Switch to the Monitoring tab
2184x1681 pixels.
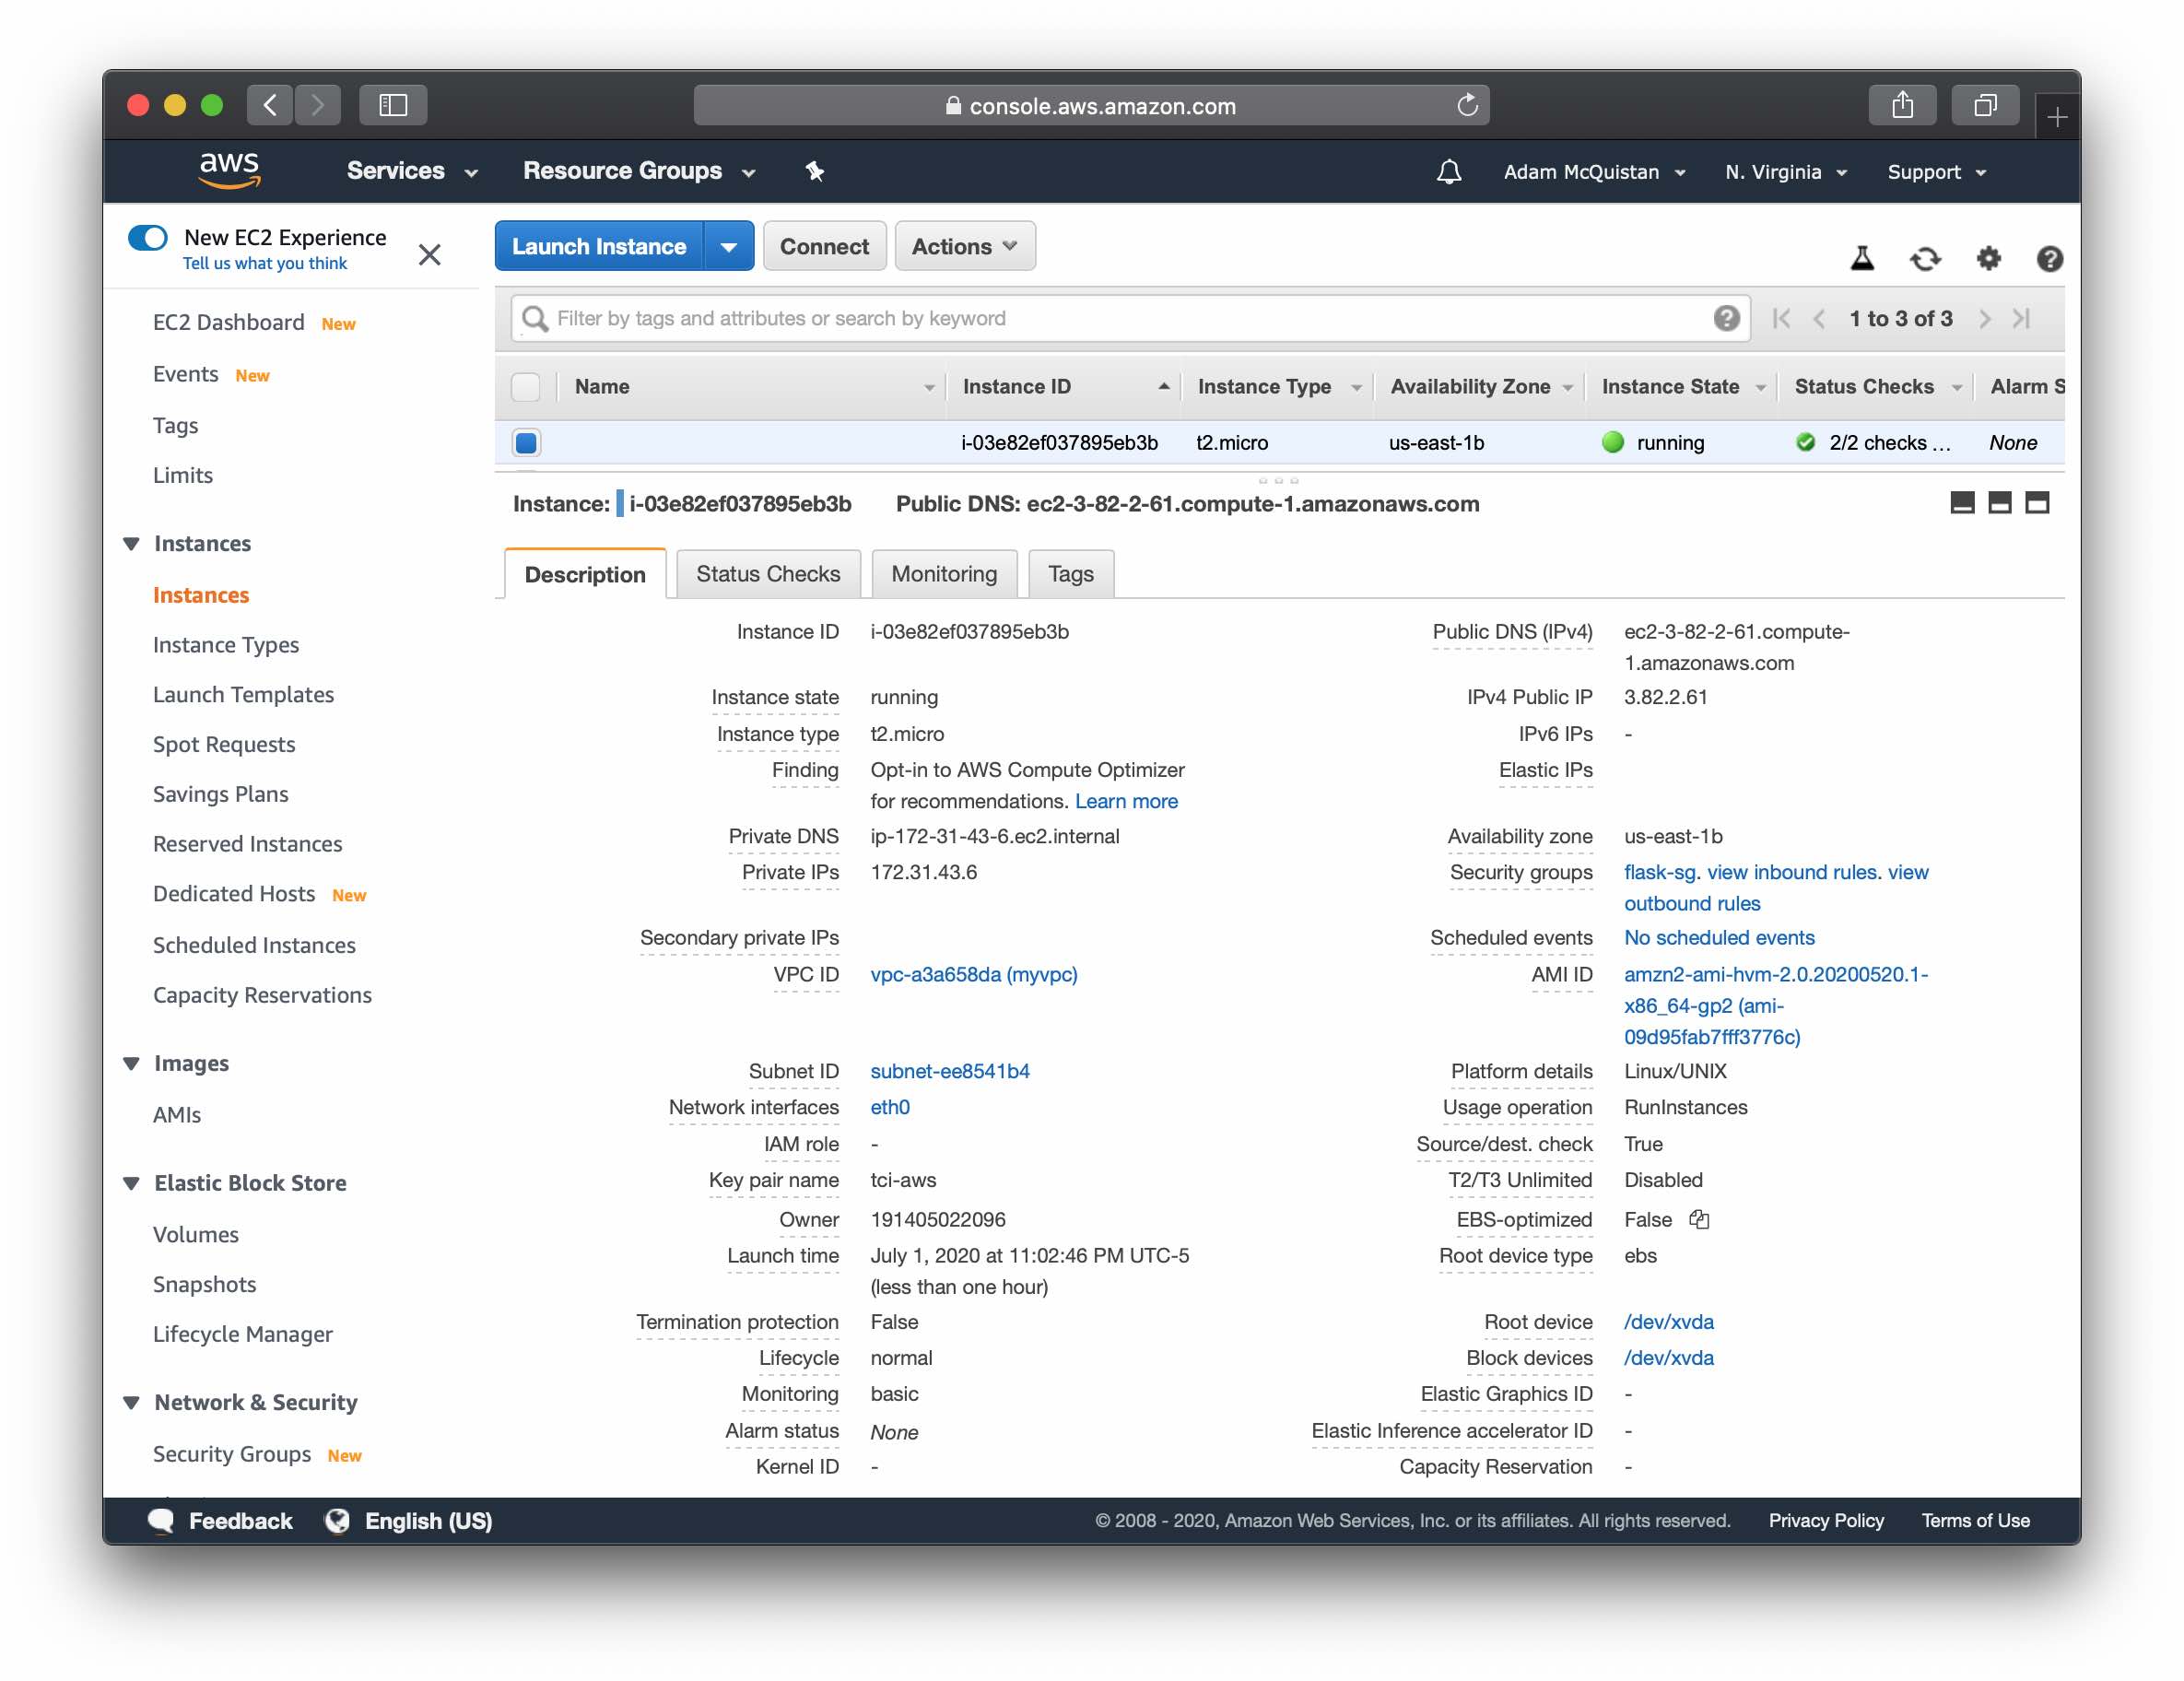943,573
